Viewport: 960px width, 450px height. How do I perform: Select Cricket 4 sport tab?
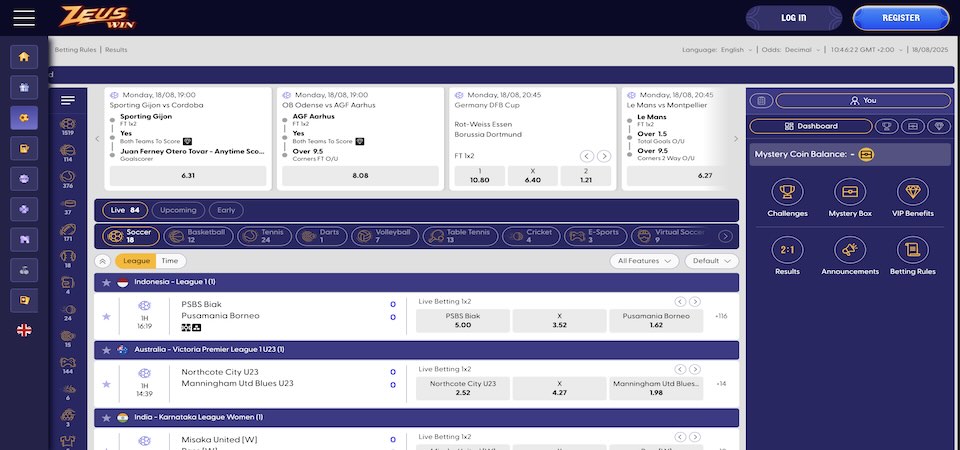[x=530, y=236]
